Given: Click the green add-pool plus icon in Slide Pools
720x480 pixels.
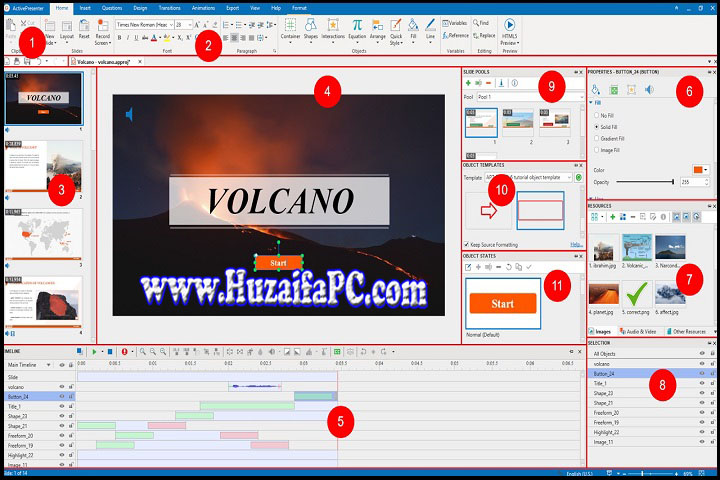Looking at the screenshot, I should (468, 83).
